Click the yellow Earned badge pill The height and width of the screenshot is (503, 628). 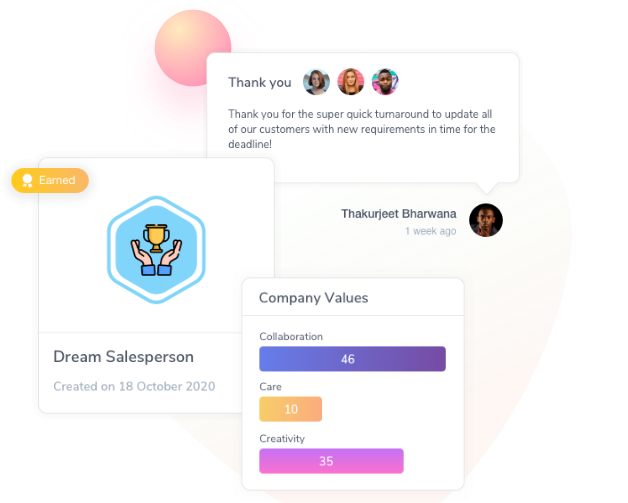50,180
